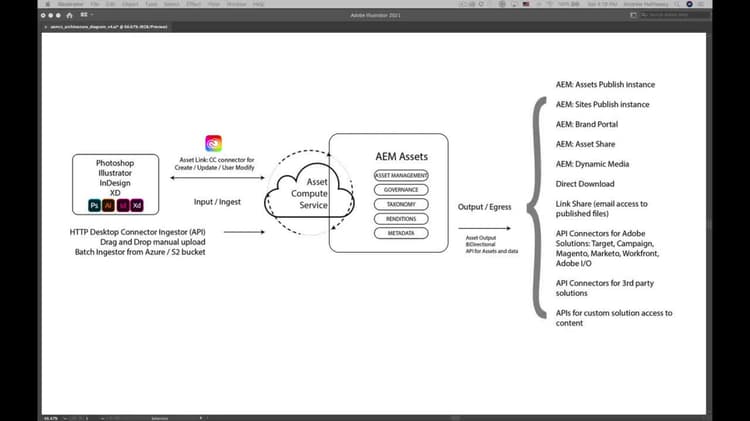750x421 pixels.
Task: Open Spotlight search in the menu bar
Action: [x=677, y=4]
